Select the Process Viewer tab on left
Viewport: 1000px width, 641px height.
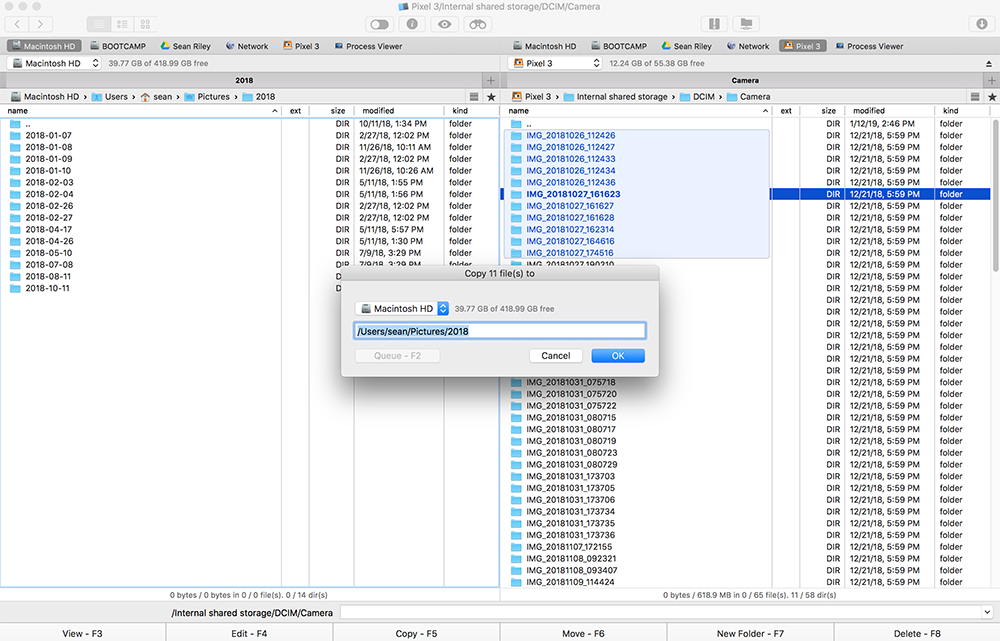368,46
